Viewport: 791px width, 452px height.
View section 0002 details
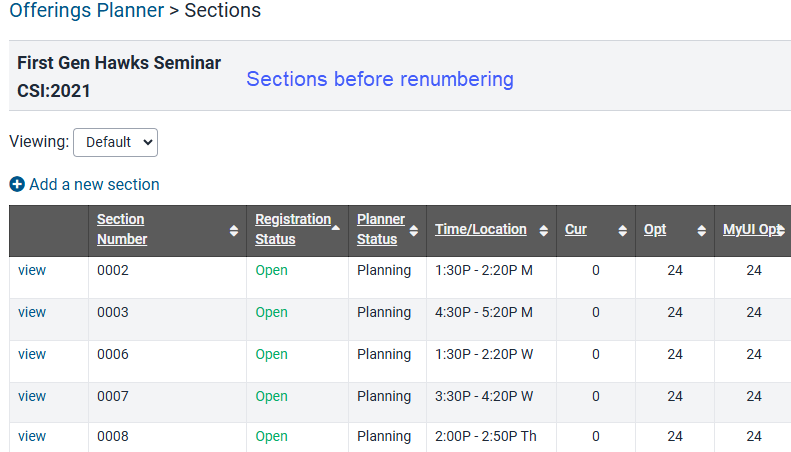[32, 270]
